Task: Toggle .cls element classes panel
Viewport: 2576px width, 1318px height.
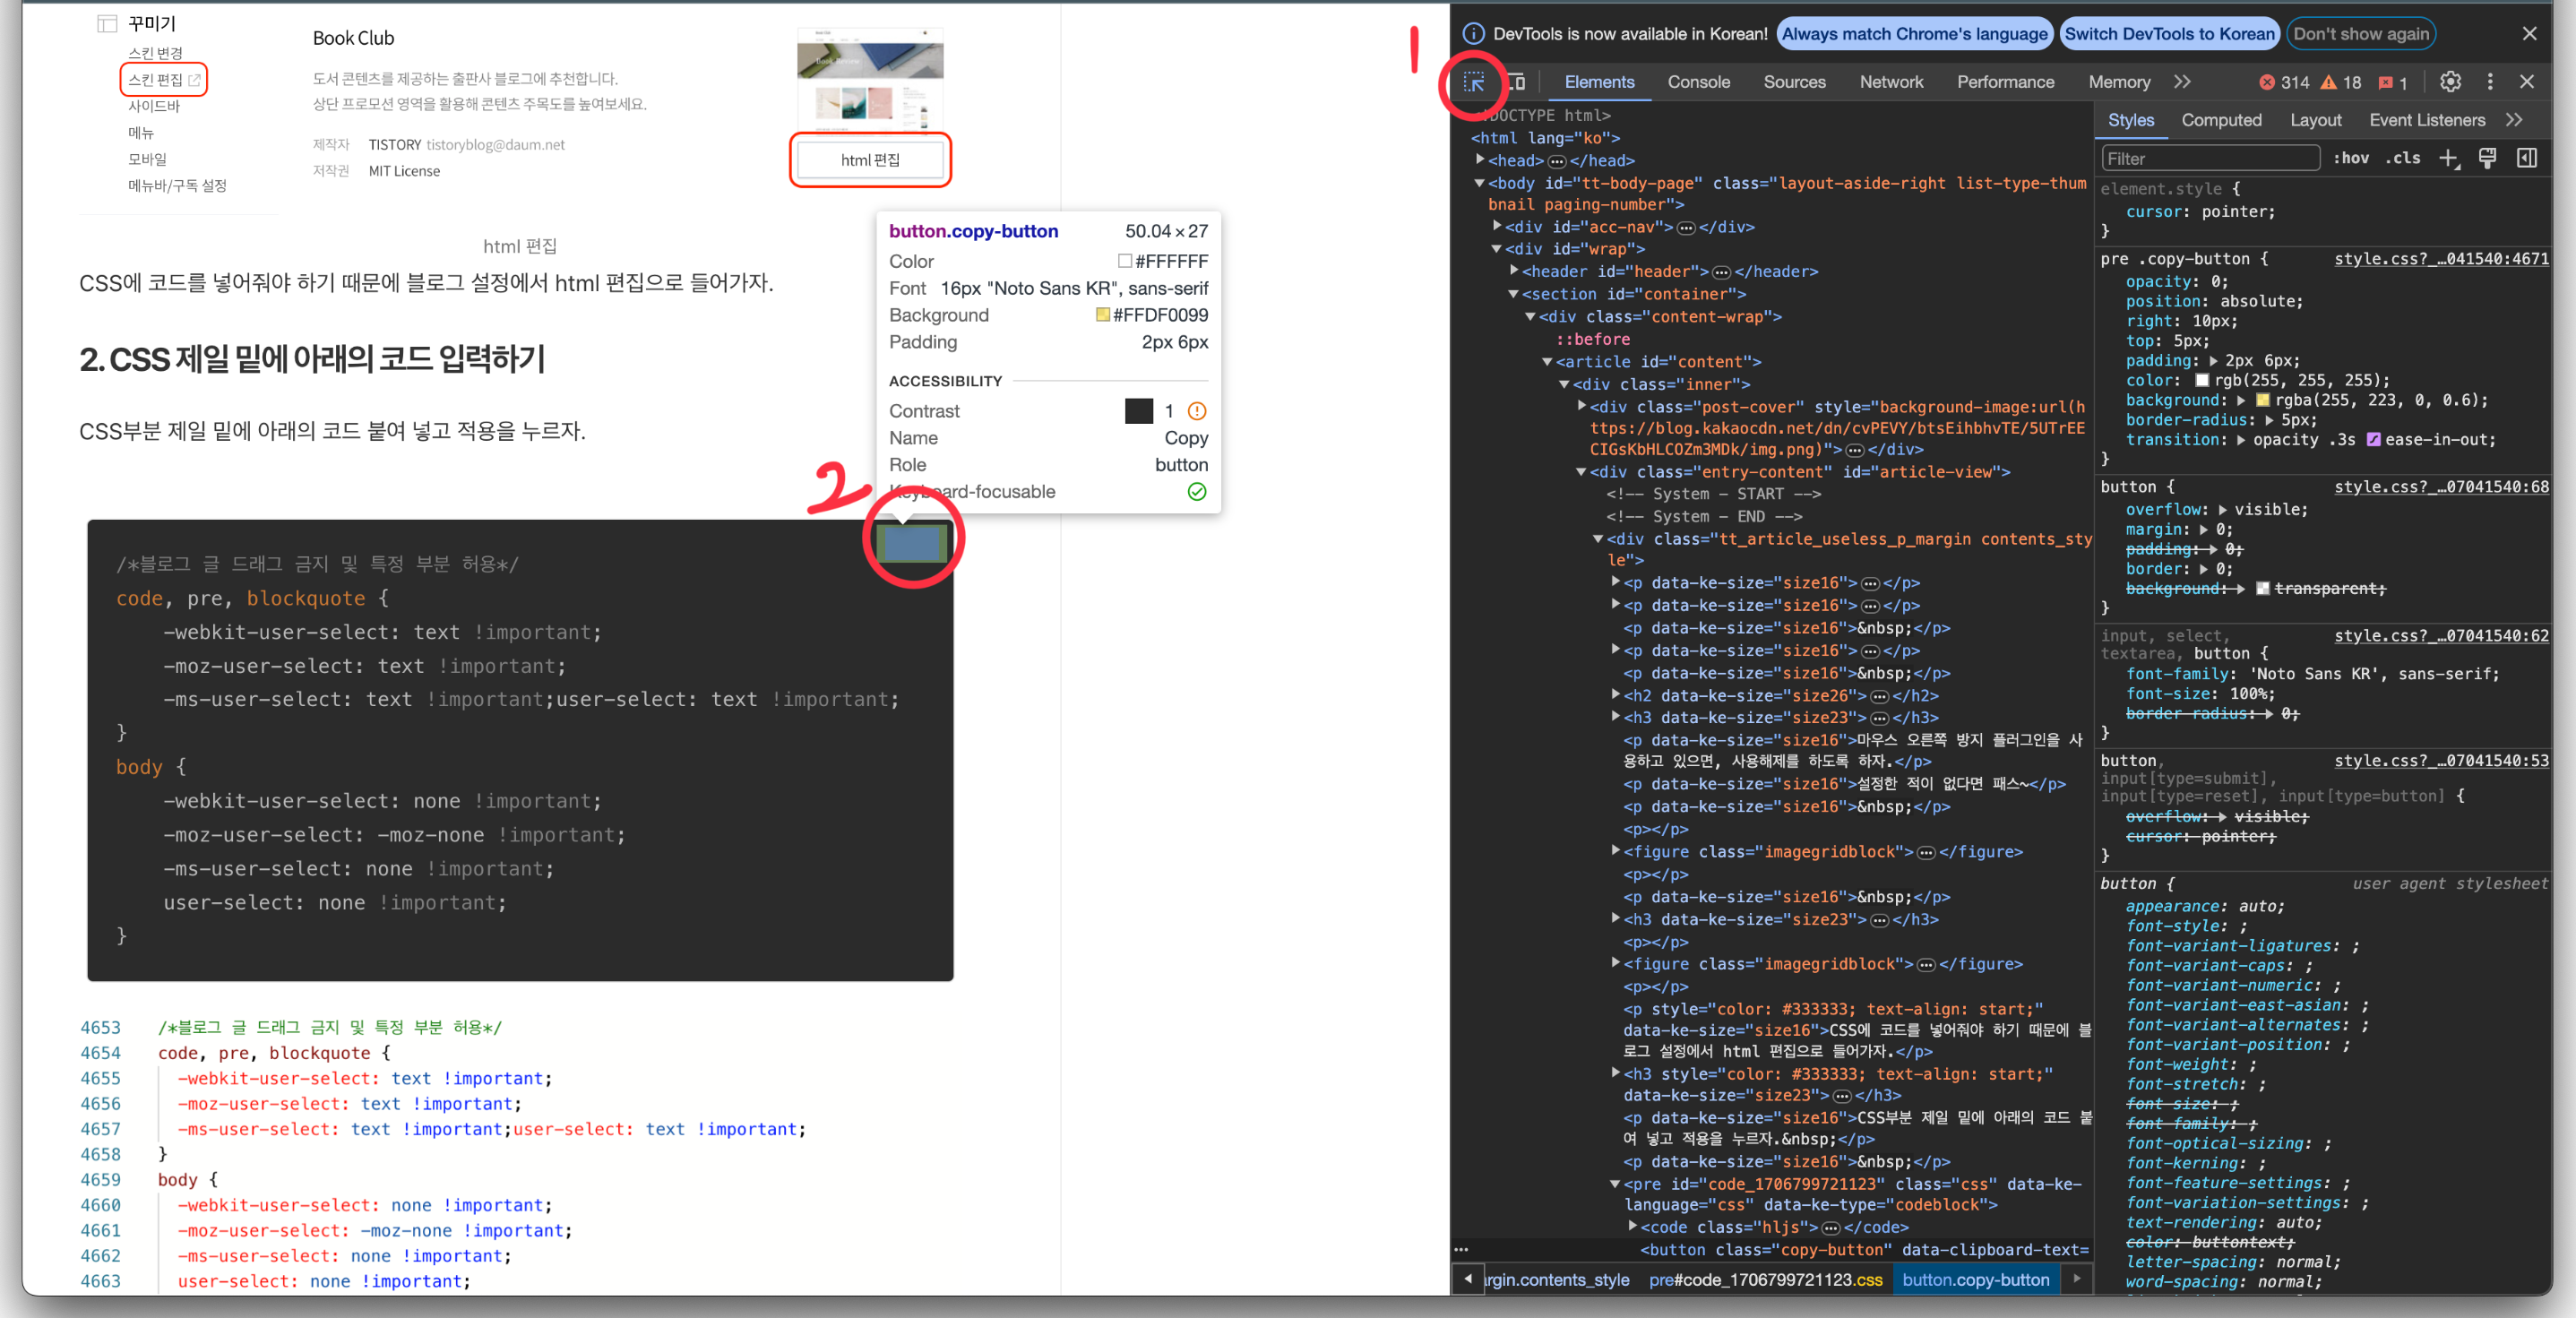Action: (2402, 158)
